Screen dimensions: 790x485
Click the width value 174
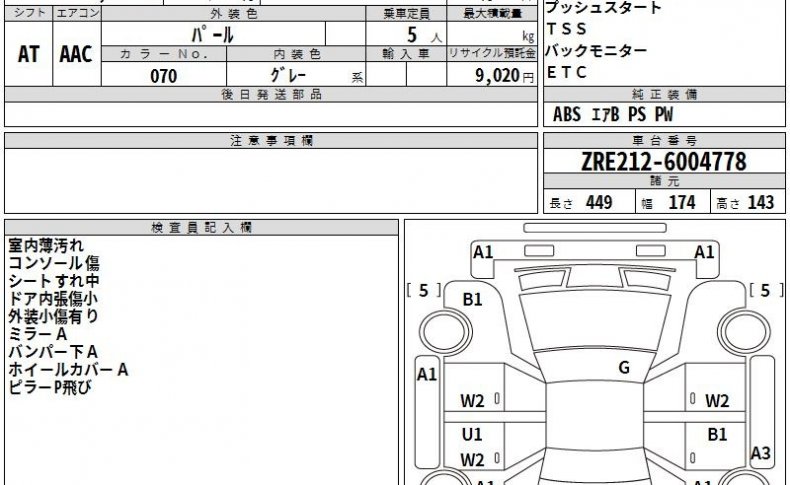coord(682,202)
